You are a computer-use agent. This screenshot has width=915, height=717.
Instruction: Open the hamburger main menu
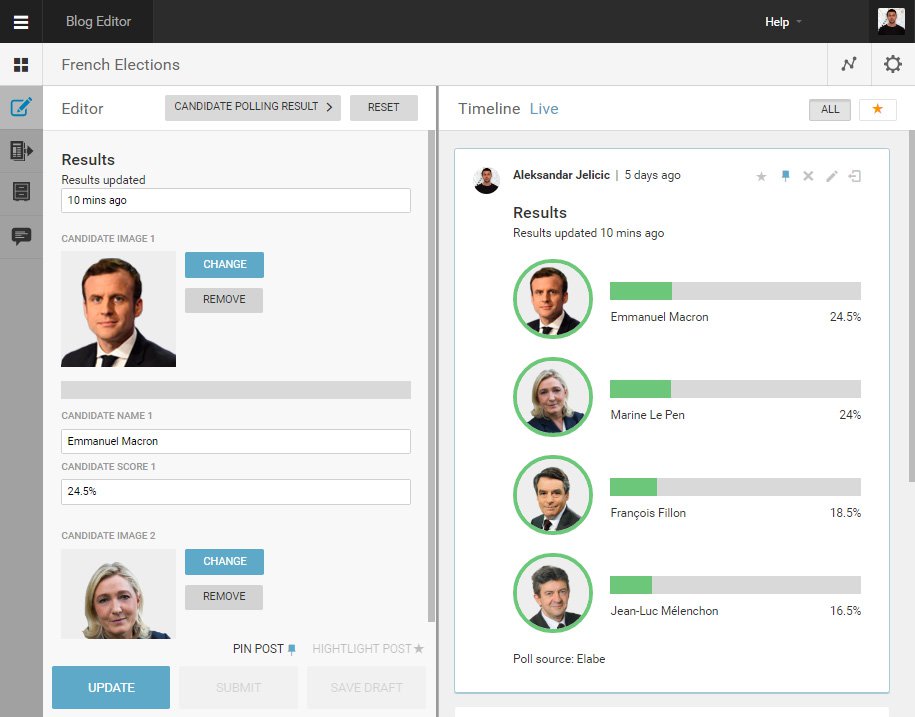click(x=21, y=22)
